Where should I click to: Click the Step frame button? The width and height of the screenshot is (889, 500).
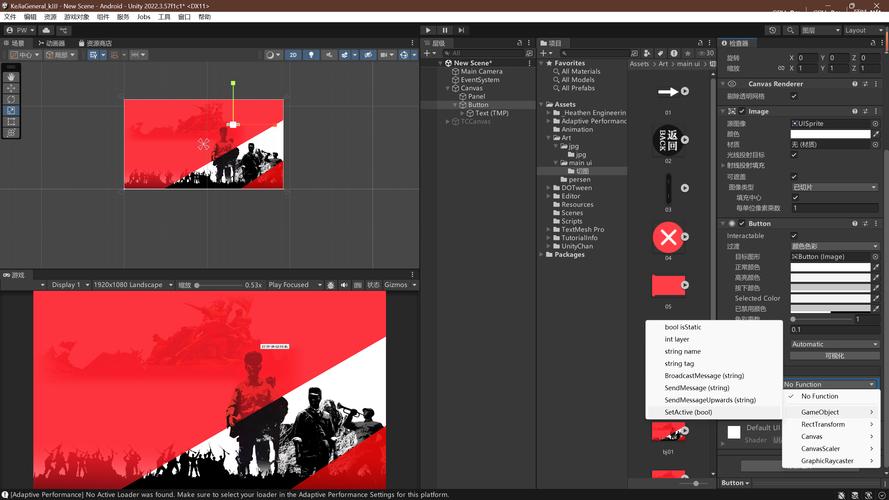point(462,30)
